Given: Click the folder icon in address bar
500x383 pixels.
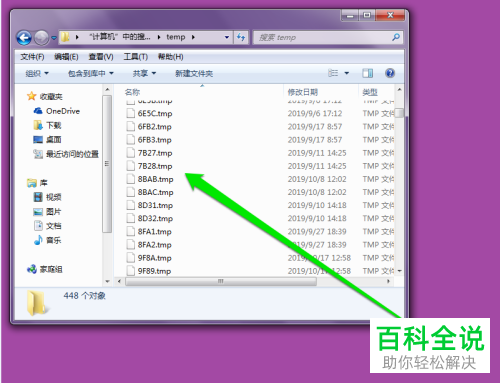Looking at the screenshot, I should [x=65, y=37].
